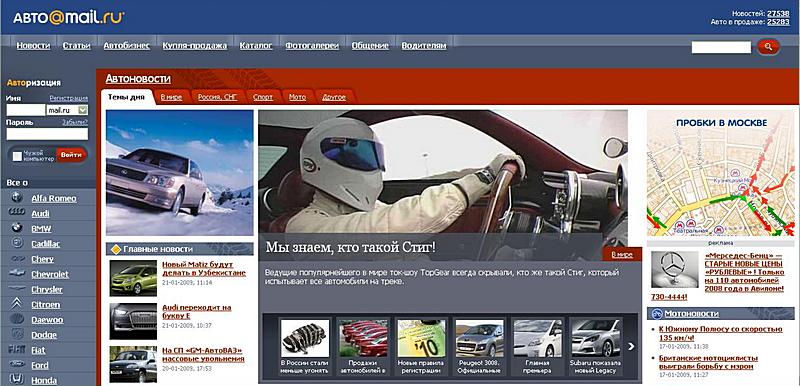
Task: Click the Citroen chevrons logo icon
Action: (x=17, y=304)
